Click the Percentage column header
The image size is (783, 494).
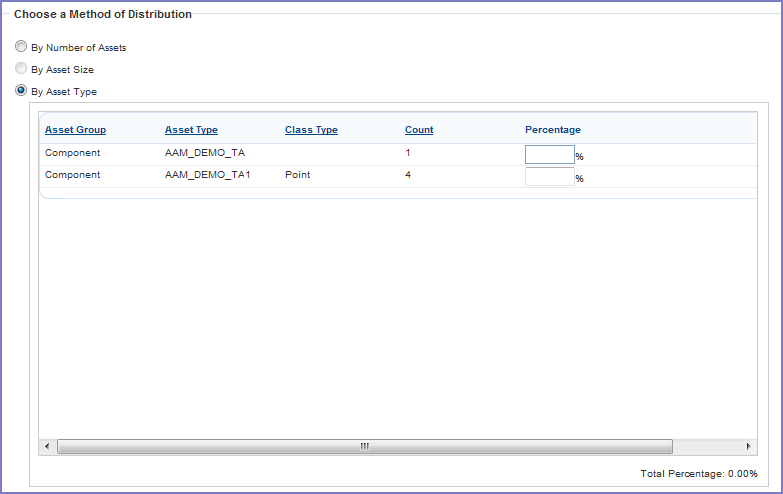point(553,130)
